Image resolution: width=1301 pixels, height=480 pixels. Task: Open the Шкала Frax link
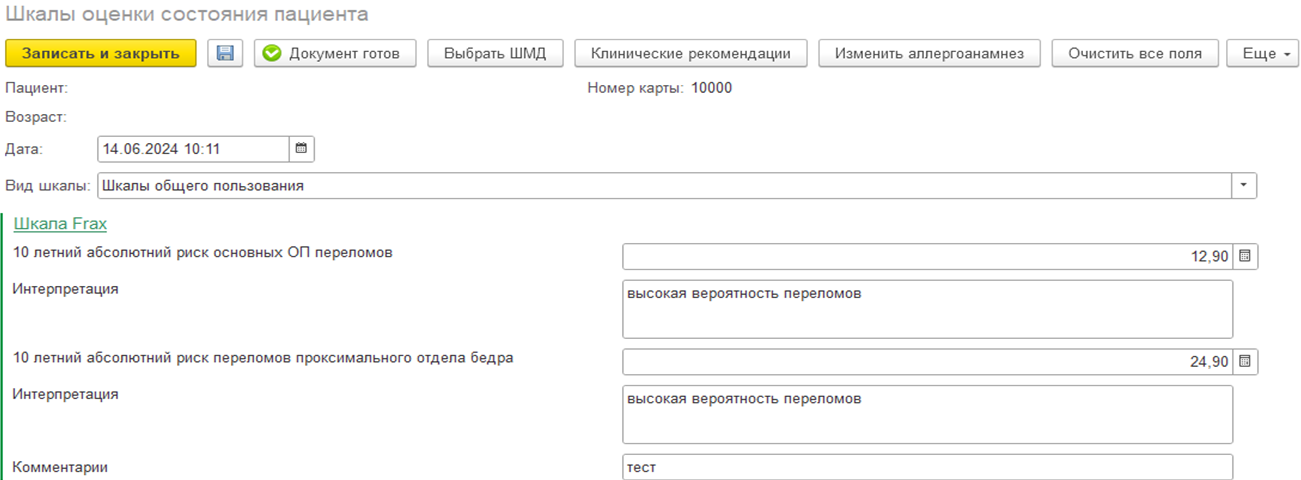pos(60,224)
